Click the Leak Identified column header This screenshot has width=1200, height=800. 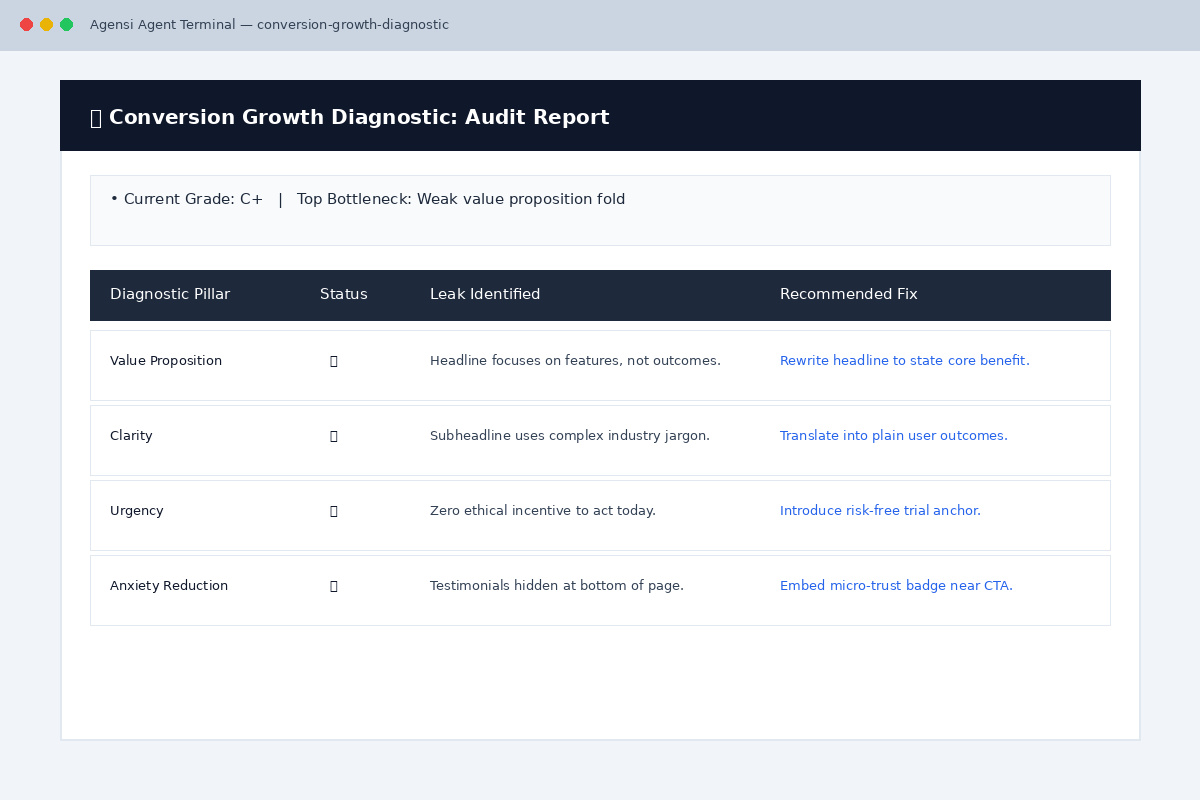click(485, 294)
